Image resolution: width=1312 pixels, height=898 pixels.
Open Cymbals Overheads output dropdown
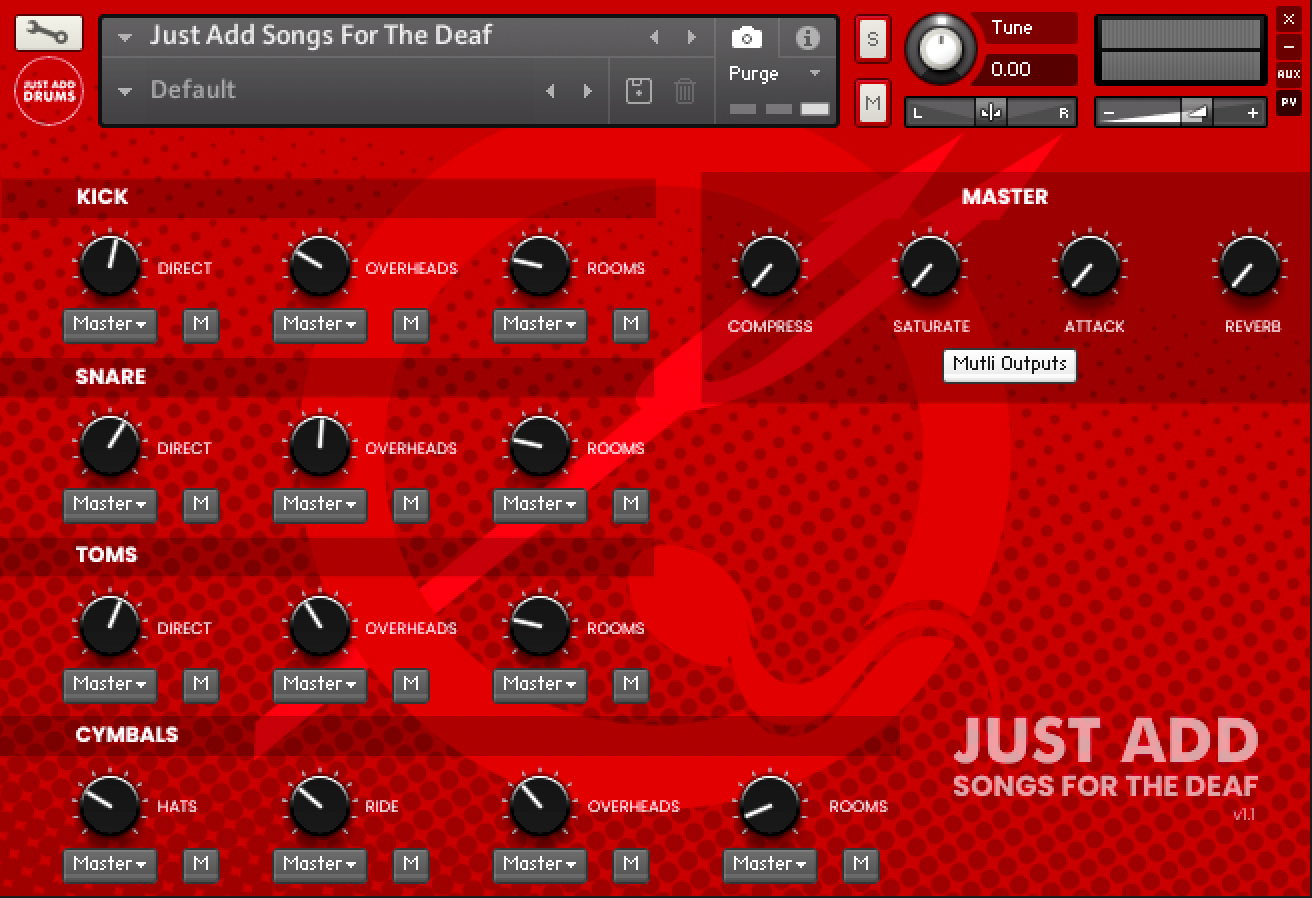tap(540, 864)
